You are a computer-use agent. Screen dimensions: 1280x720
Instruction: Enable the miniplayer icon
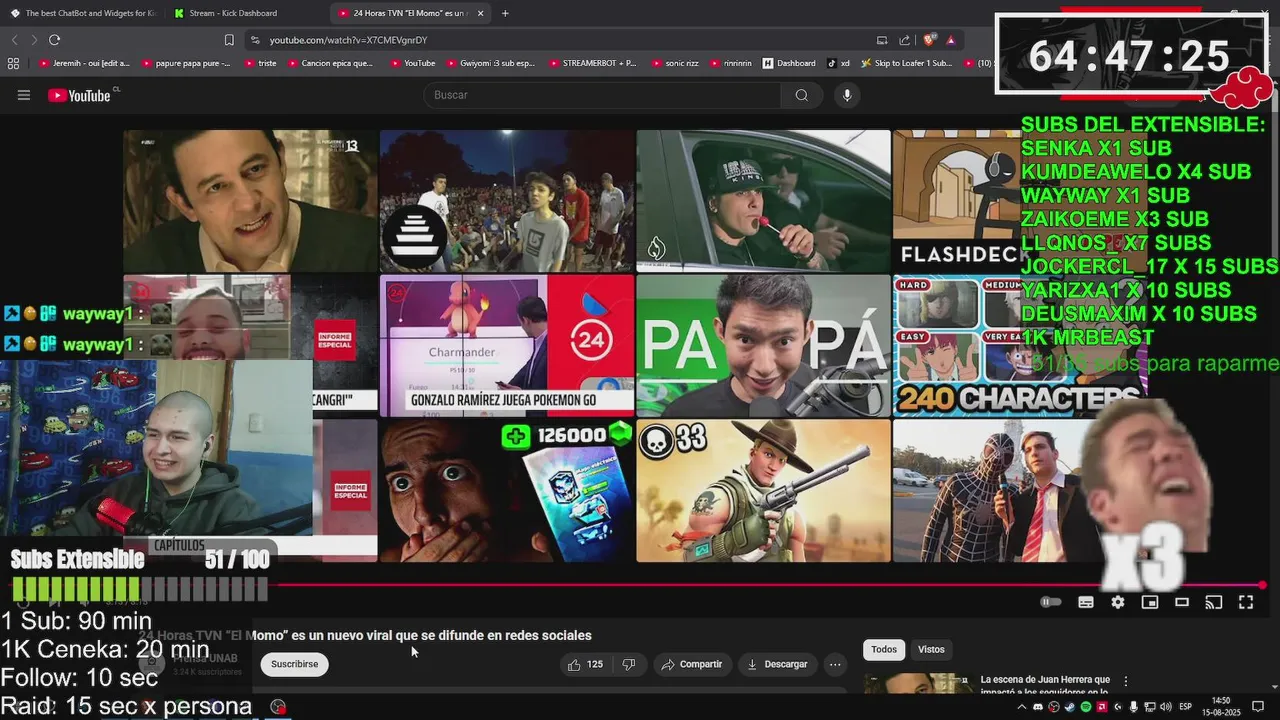pyautogui.click(x=1150, y=602)
